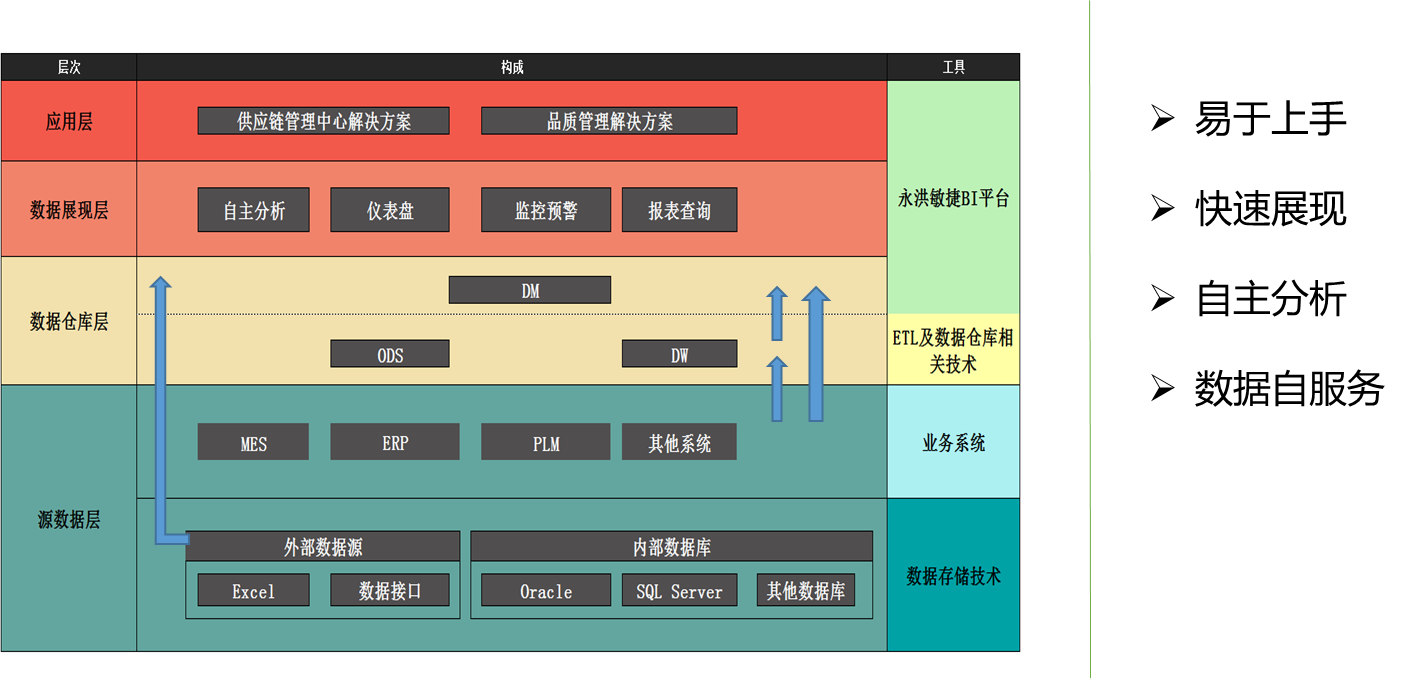
Task: Select the 其他数据库 box
Action: coord(805,590)
